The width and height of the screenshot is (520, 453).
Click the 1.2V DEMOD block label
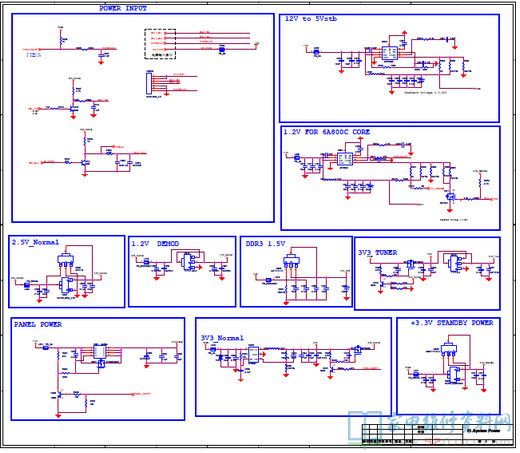155,244
